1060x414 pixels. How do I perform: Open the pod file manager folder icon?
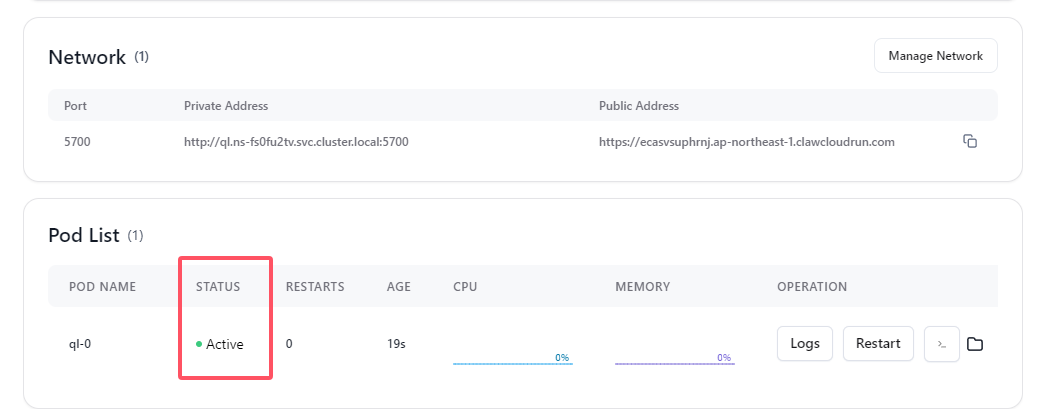[x=974, y=344]
